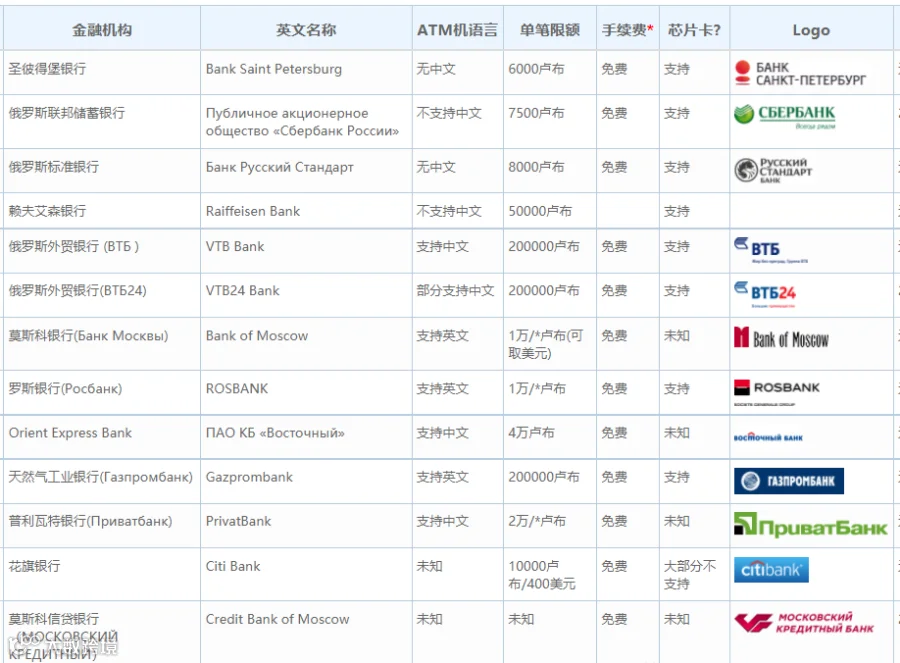
Task: Click the Vostochny bank logo
Action: click(x=768, y=437)
